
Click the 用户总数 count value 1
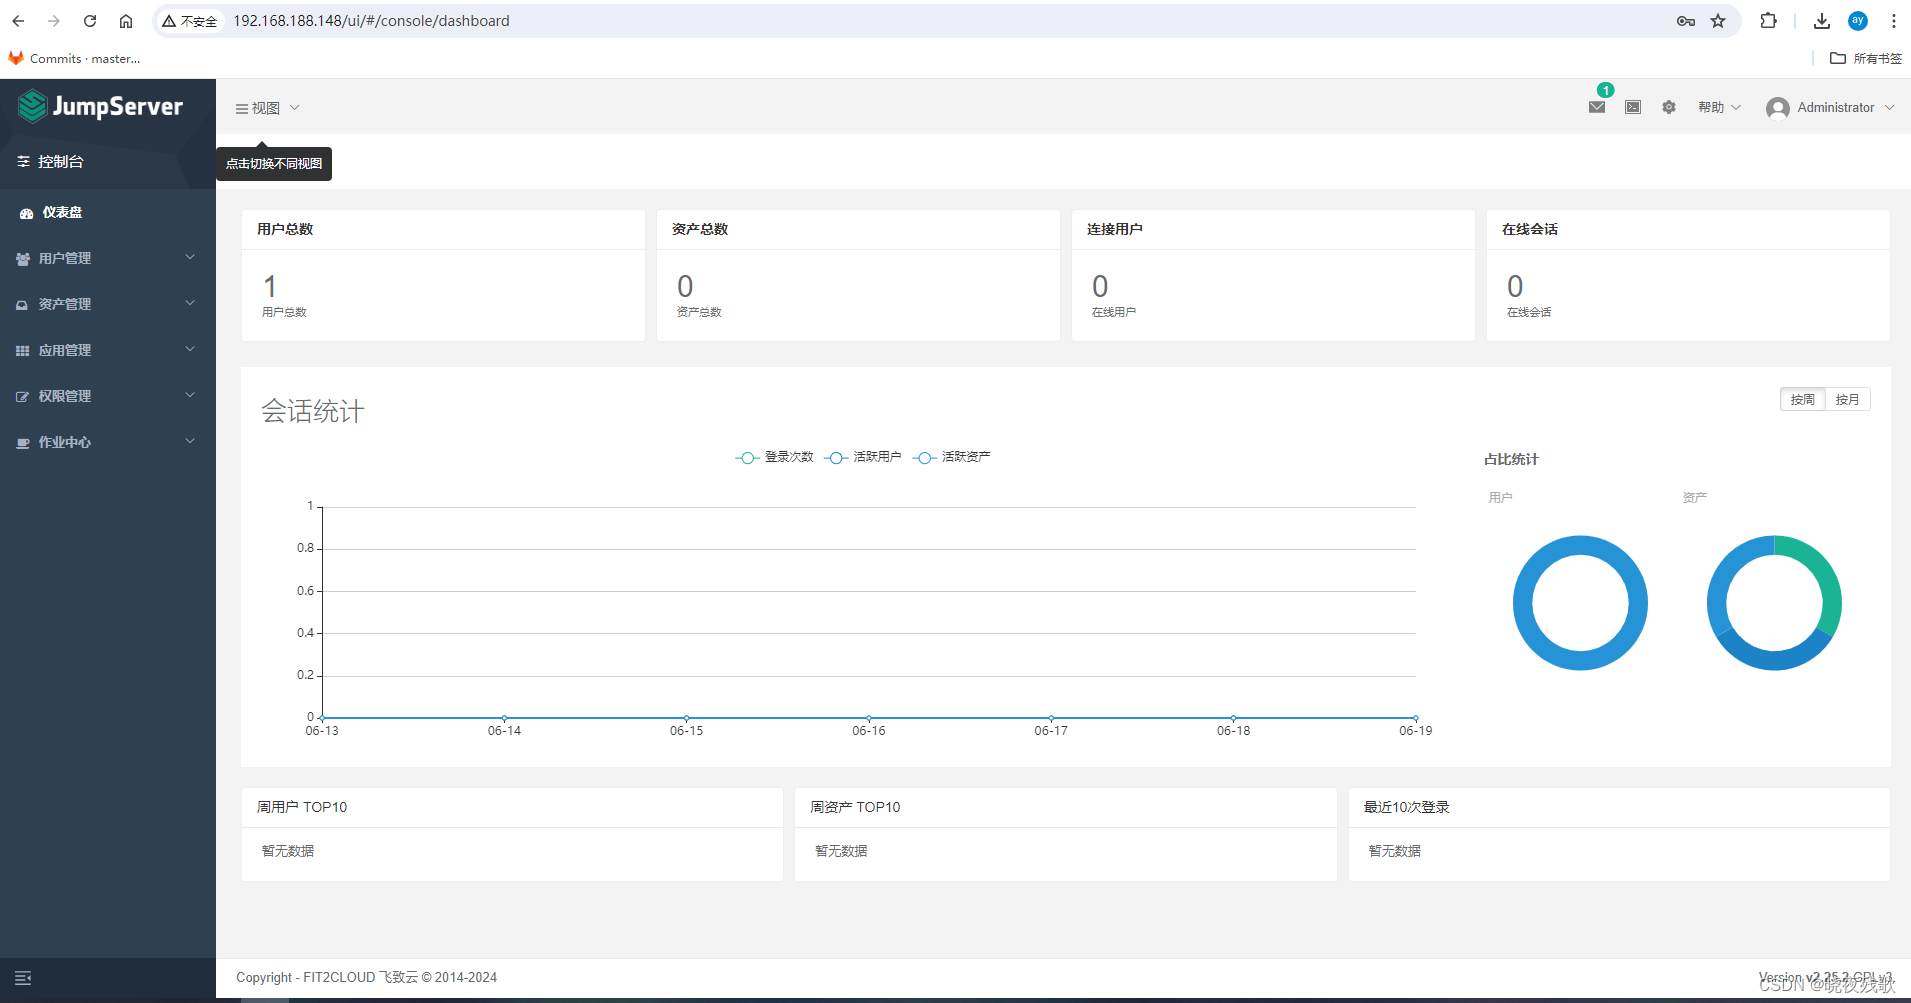point(270,287)
